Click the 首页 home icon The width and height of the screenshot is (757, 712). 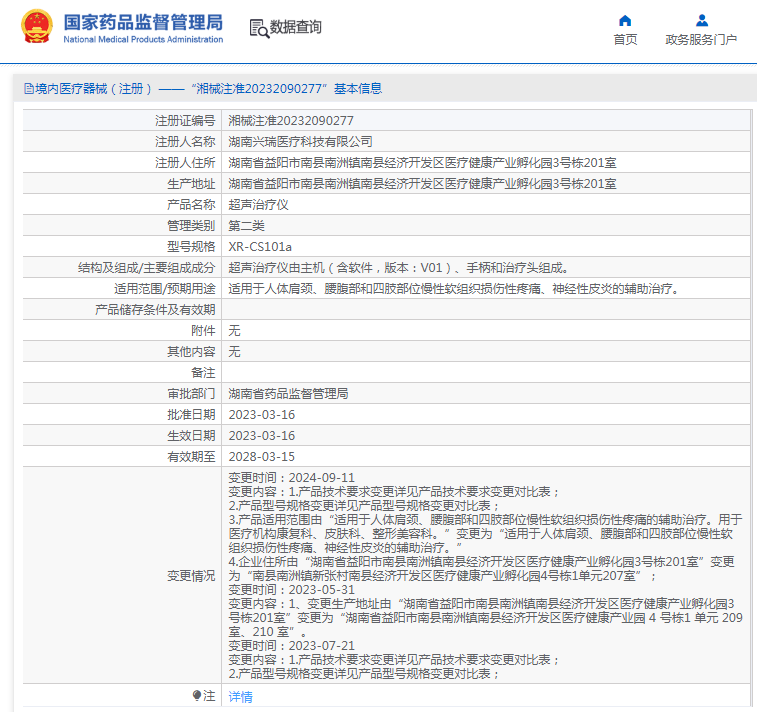[x=625, y=20]
